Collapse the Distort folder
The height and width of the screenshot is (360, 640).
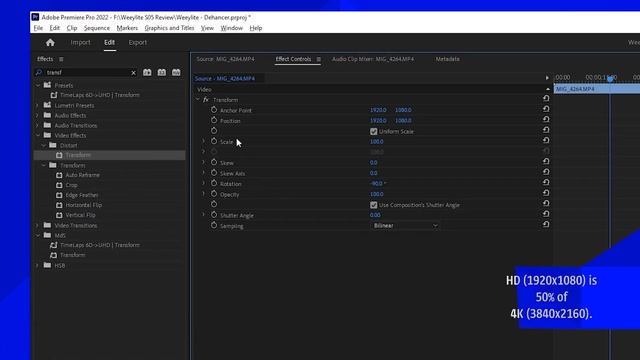pos(44,145)
